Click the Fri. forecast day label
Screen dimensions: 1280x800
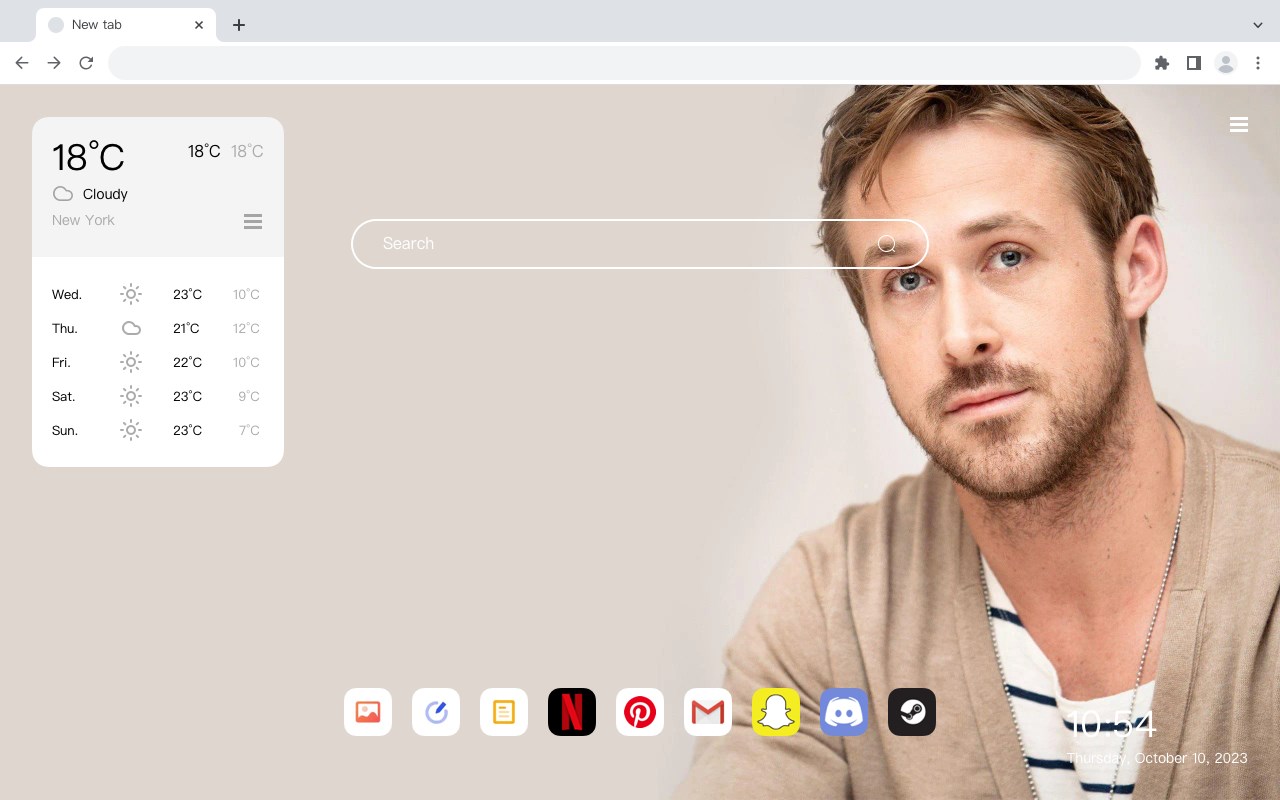point(61,362)
